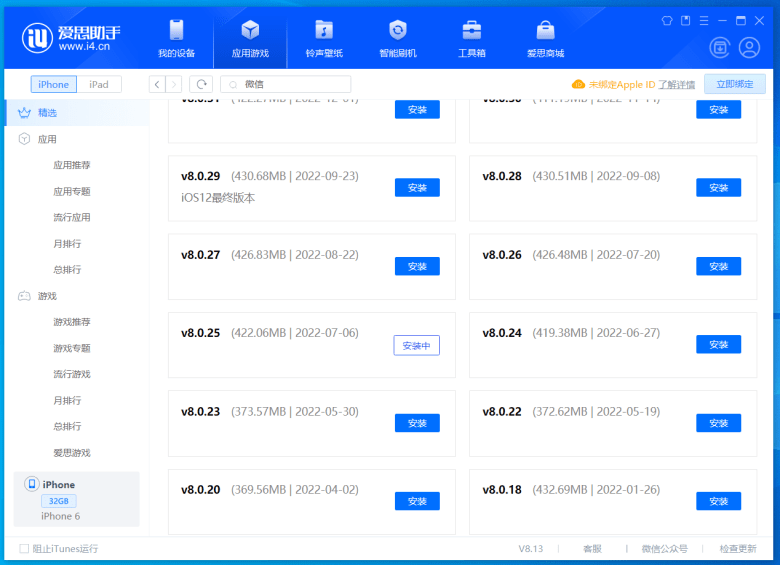The height and width of the screenshot is (565, 780).
Task: Open 总排行 under 应用
Action: tap(67, 270)
